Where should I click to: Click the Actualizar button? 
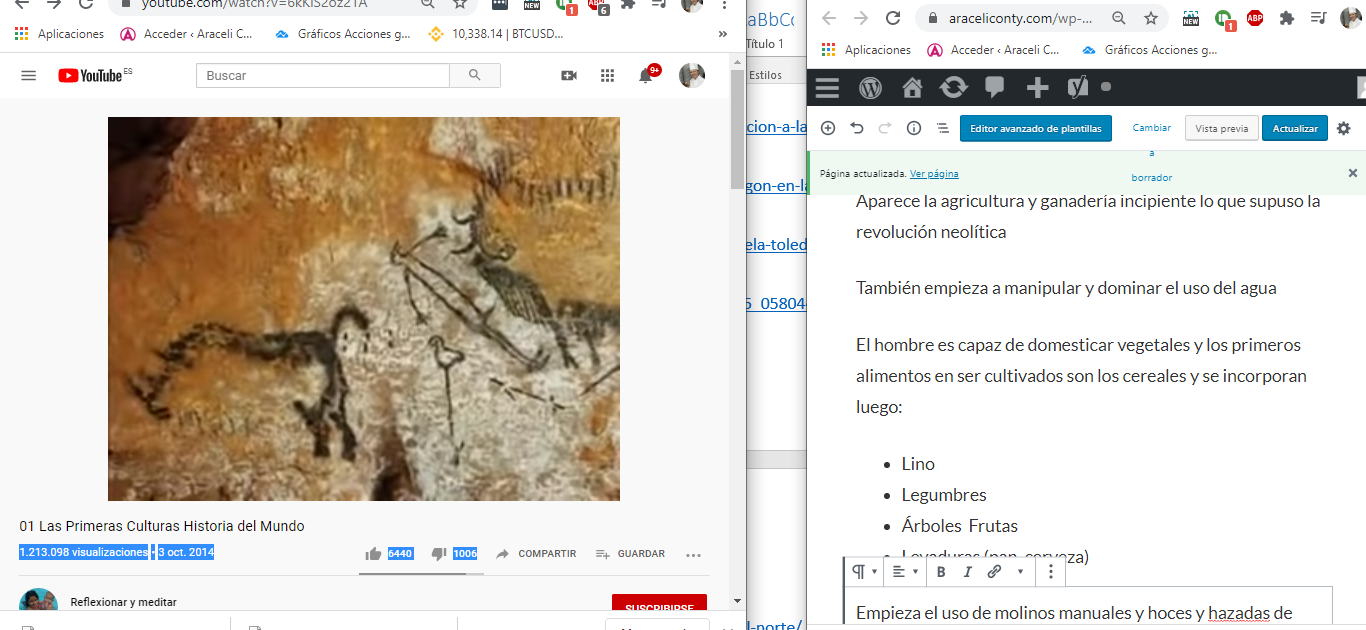(1295, 128)
